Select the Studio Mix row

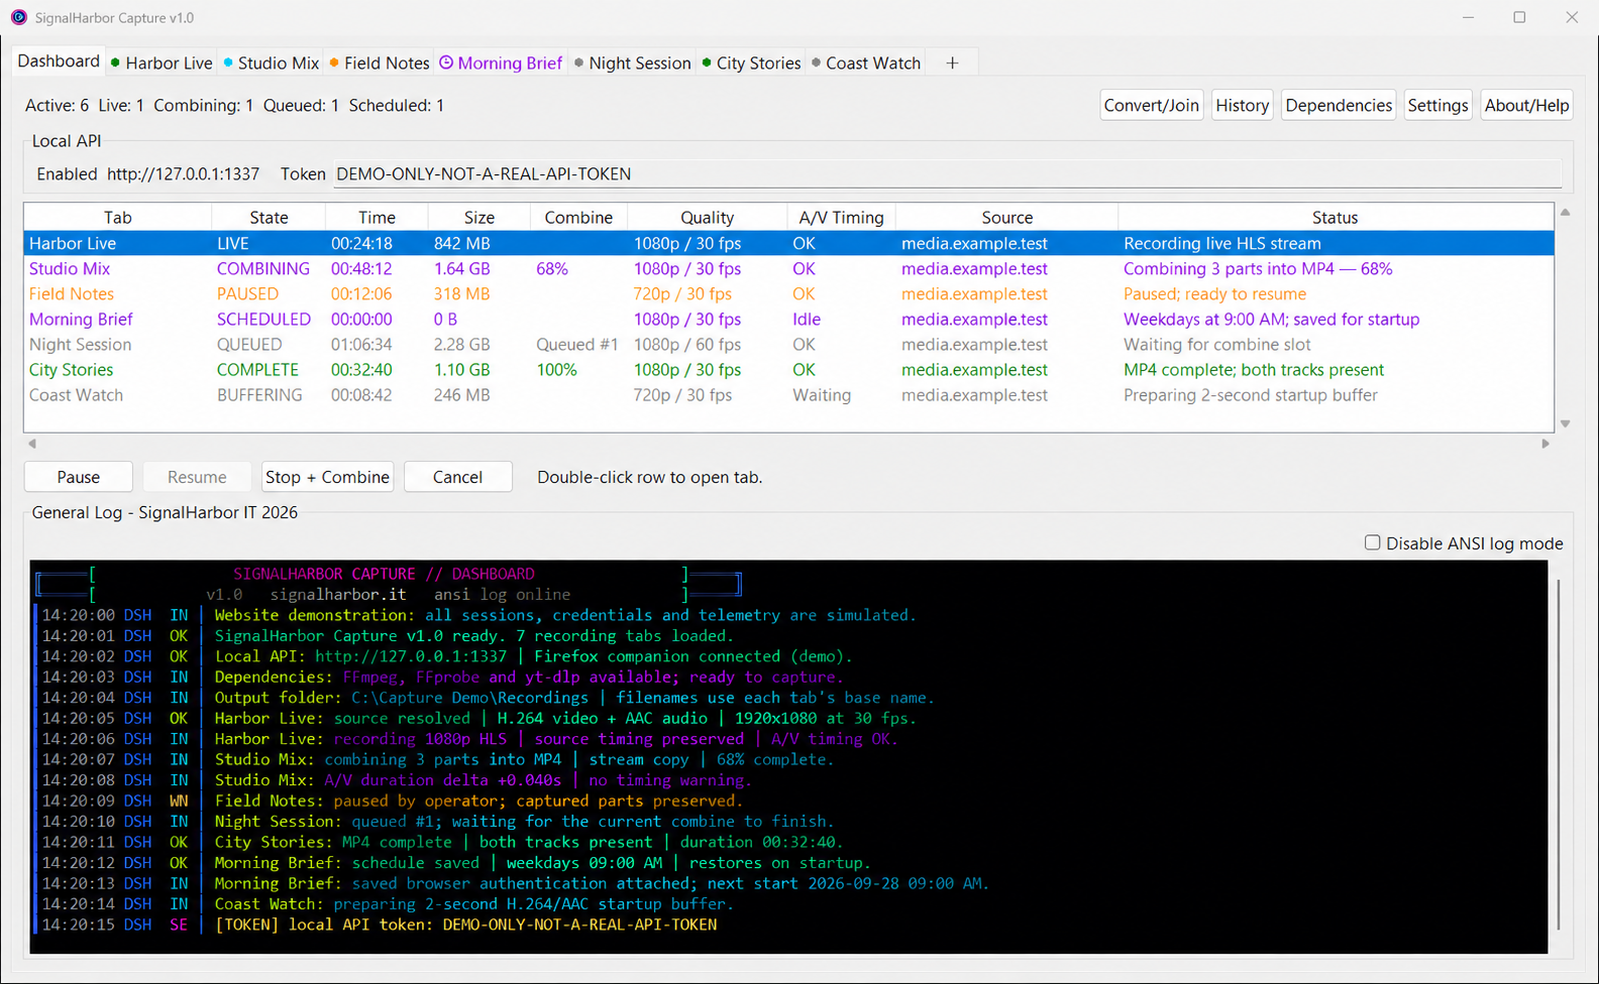tap(789, 269)
